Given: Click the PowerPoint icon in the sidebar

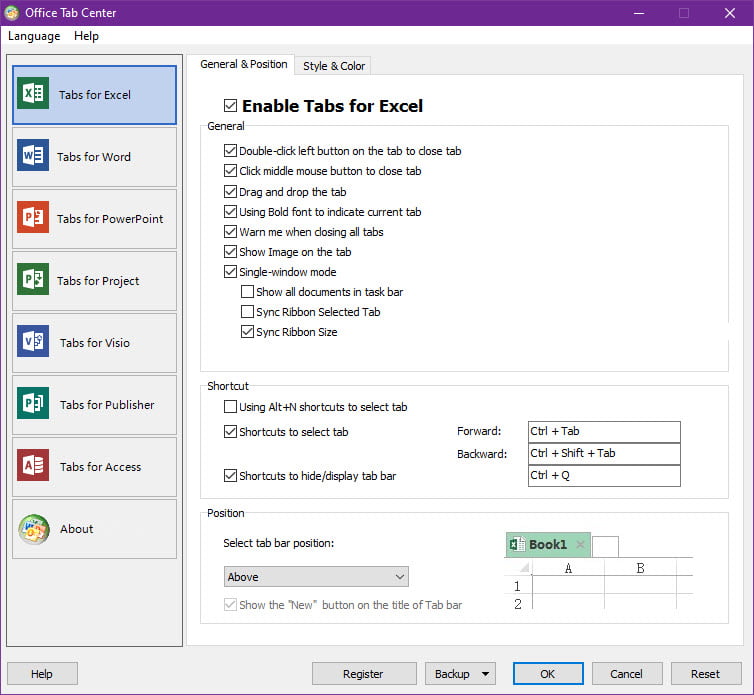Looking at the screenshot, I should (x=33, y=219).
